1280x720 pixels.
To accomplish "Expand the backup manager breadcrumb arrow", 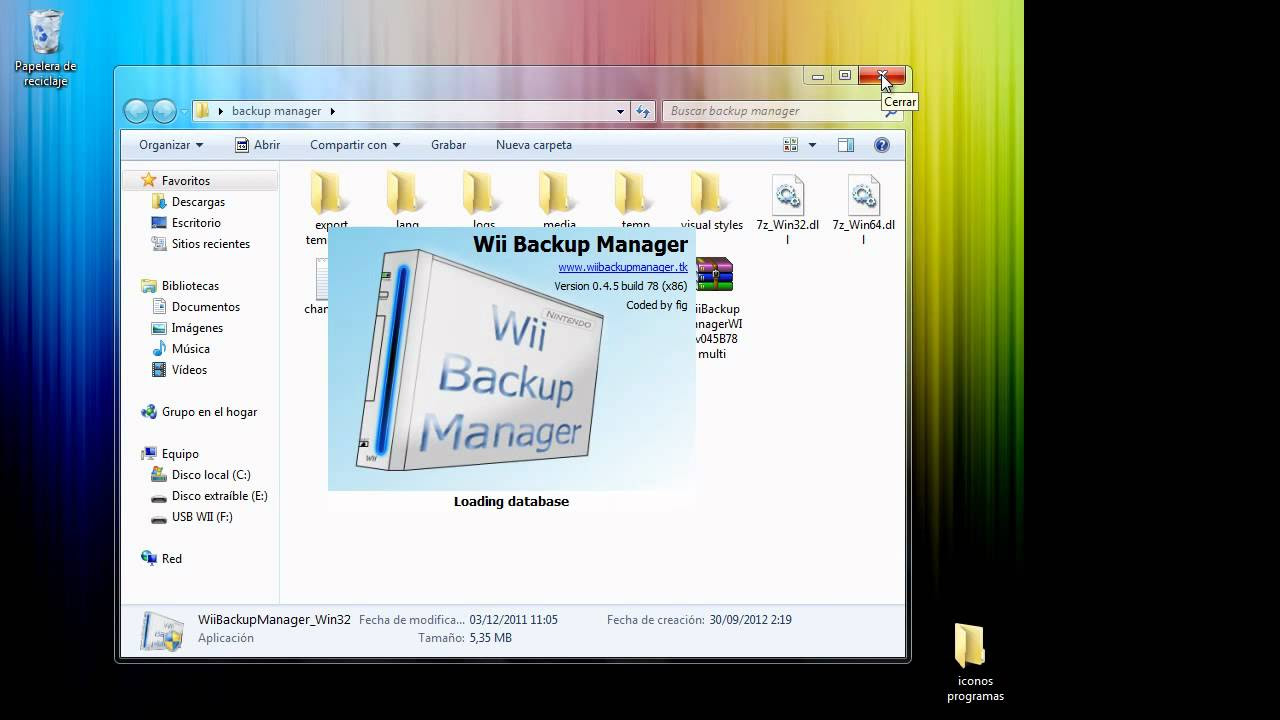I will click(332, 111).
